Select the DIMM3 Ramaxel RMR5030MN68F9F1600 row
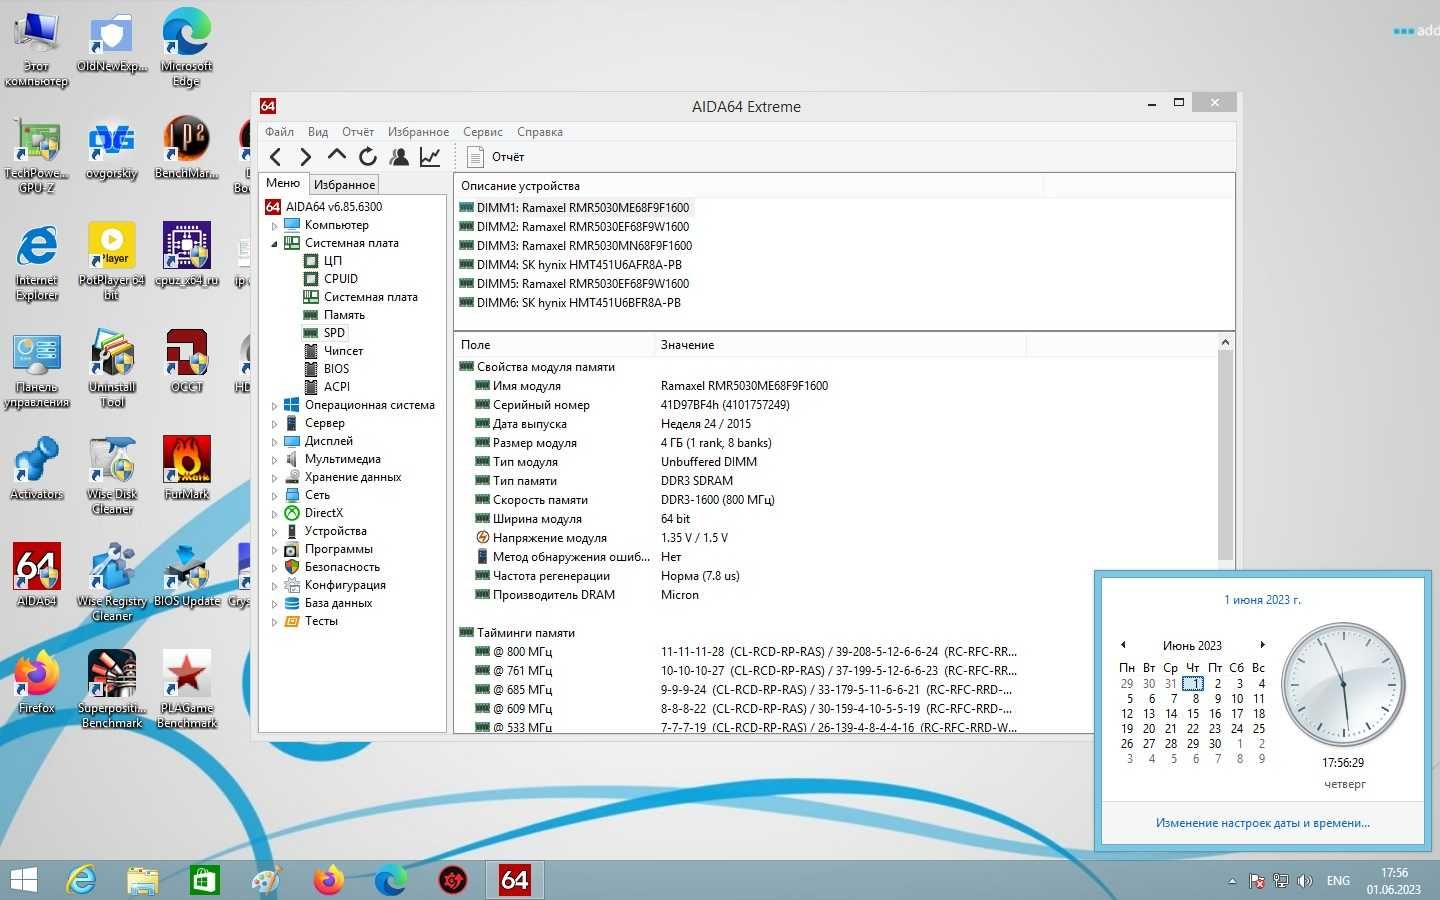 point(576,246)
